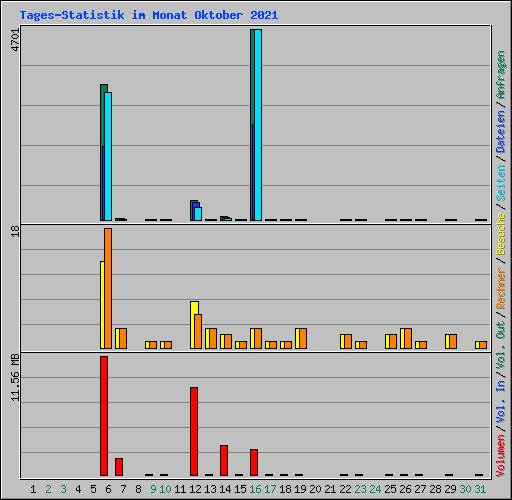Click the red Volumen bar on day 14

[x=224, y=460]
